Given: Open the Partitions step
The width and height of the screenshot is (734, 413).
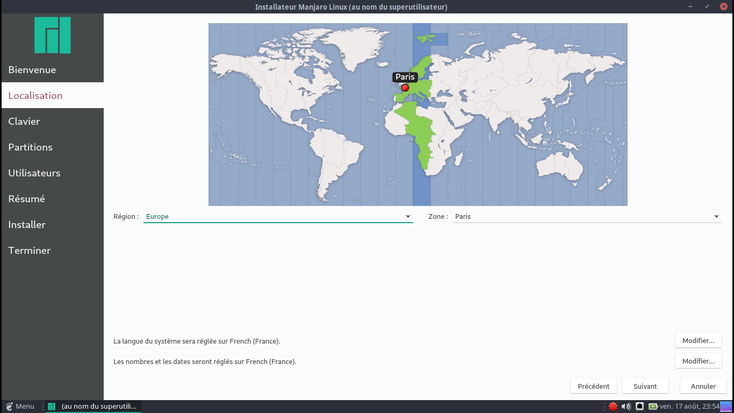Looking at the screenshot, I should tap(52, 147).
